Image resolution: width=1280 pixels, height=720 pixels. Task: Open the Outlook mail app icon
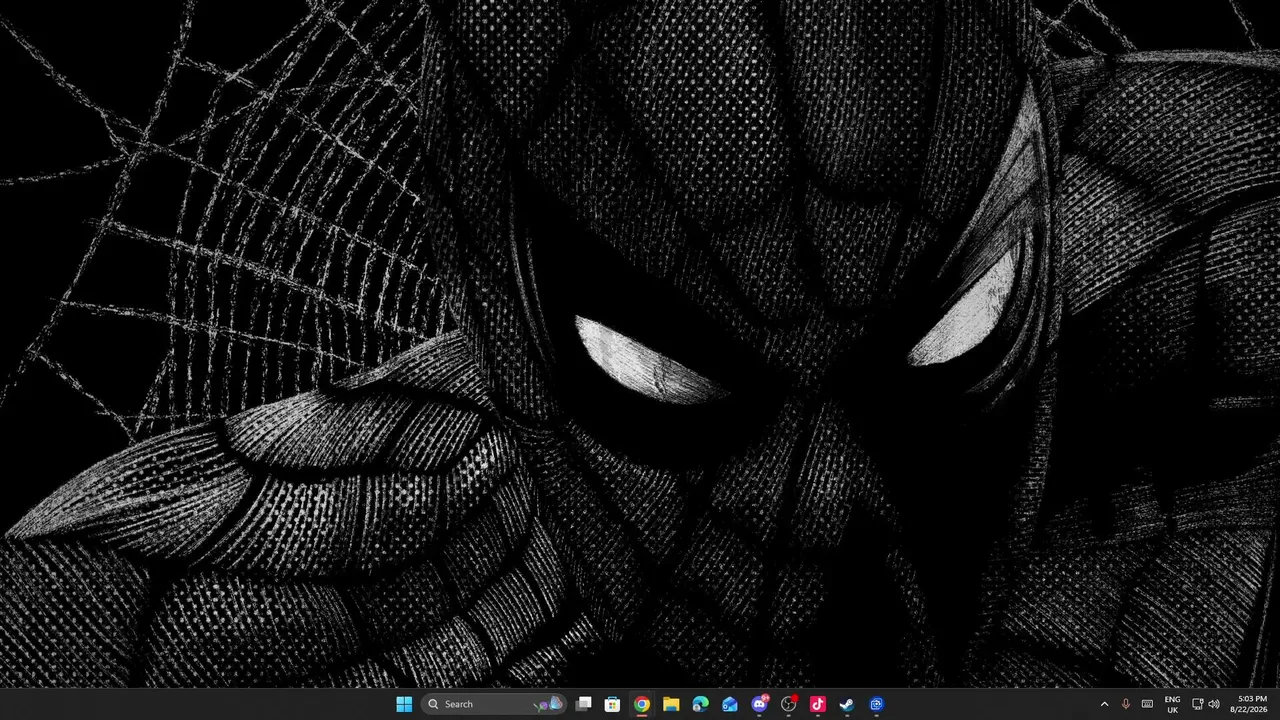(730, 704)
